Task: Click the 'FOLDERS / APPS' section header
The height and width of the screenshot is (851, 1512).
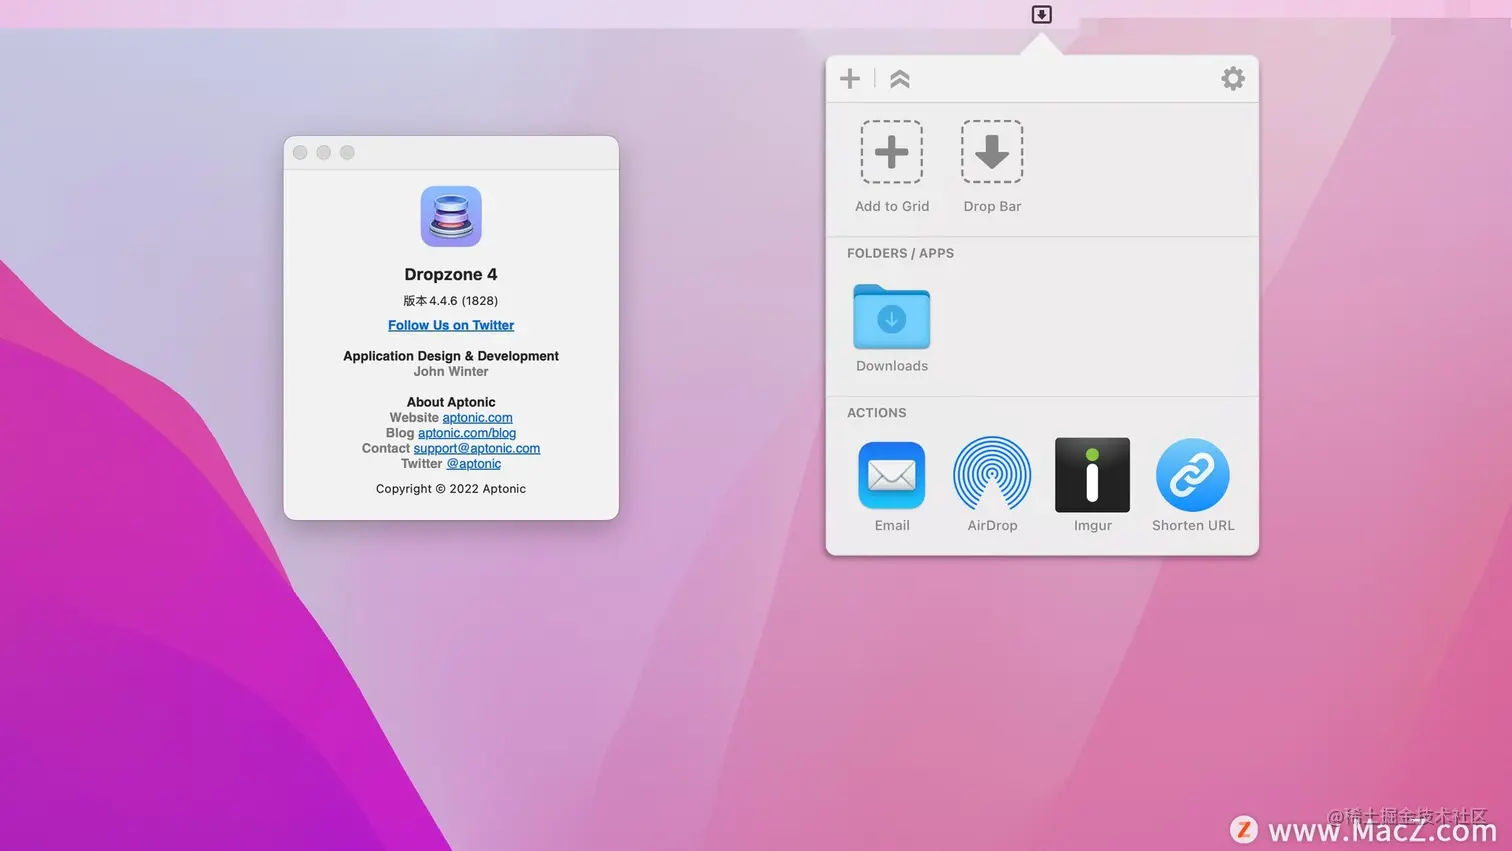Action: 900,253
